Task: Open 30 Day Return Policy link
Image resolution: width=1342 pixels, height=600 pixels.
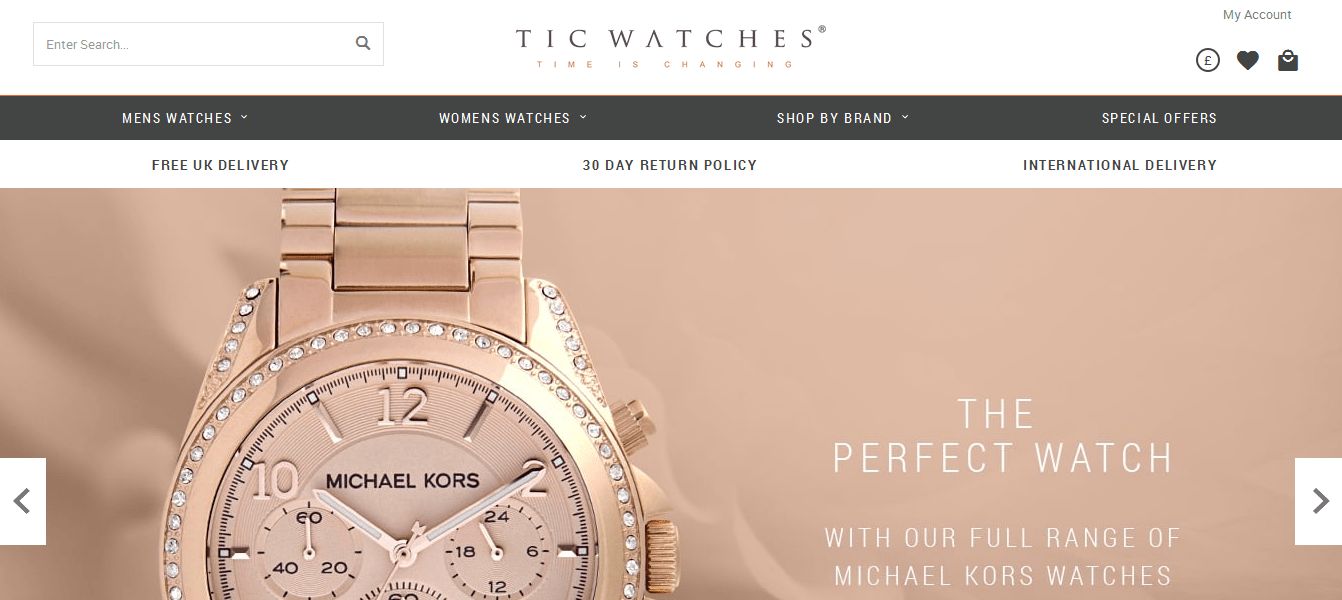Action: click(670, 165)
